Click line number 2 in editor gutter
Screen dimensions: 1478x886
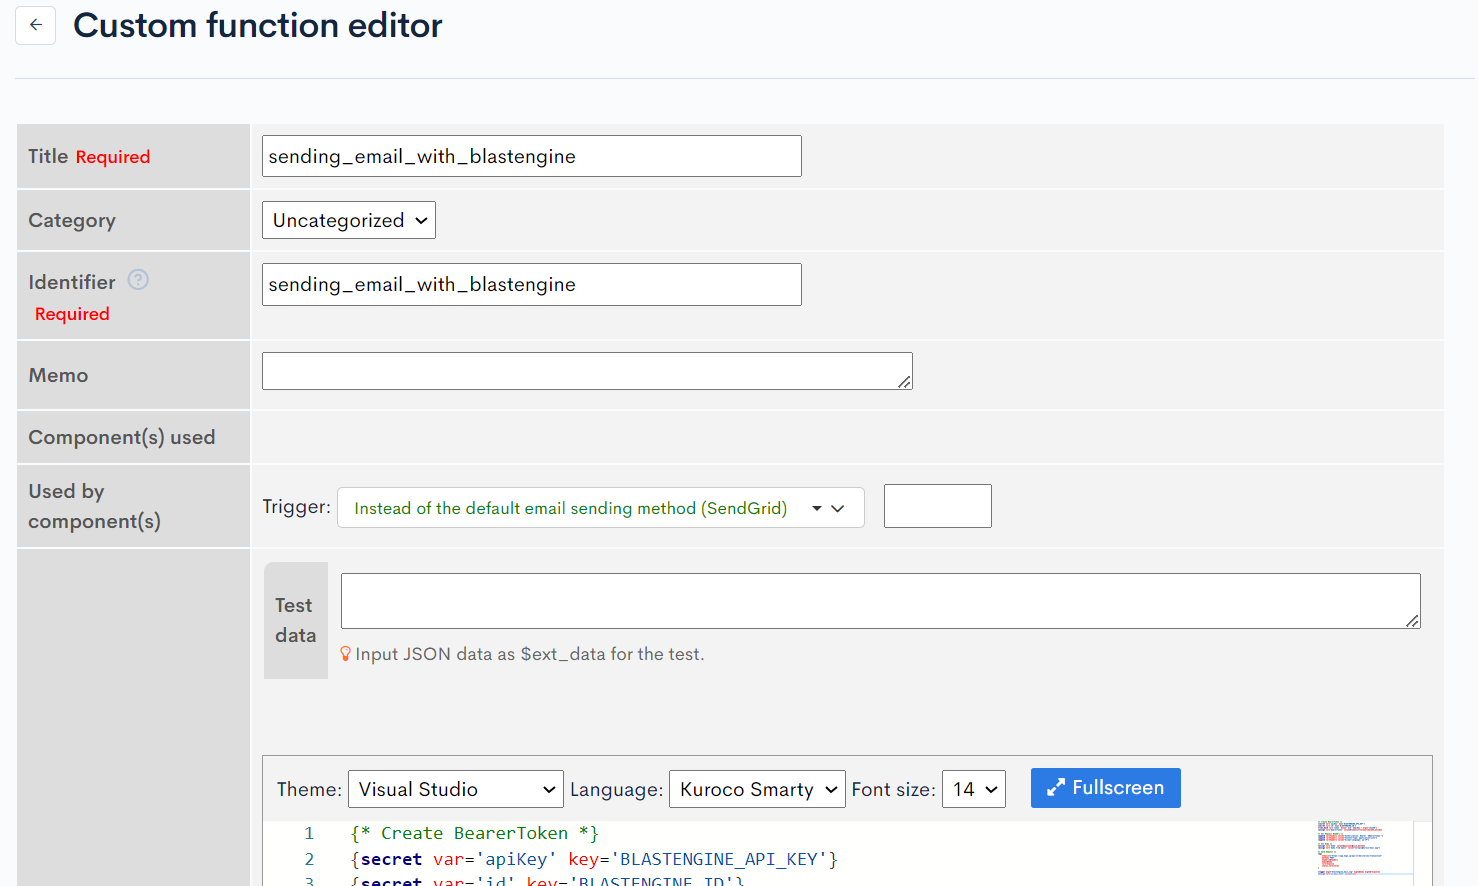[x=309, y=859]
